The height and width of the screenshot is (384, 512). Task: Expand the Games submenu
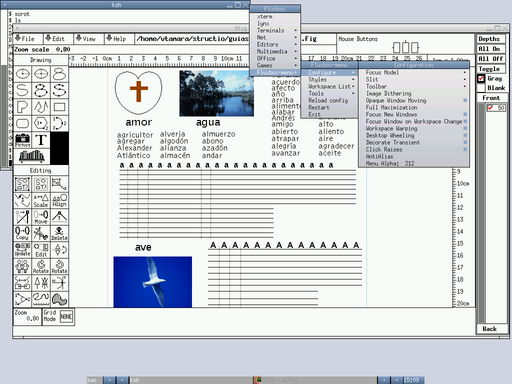pos(275,65)
